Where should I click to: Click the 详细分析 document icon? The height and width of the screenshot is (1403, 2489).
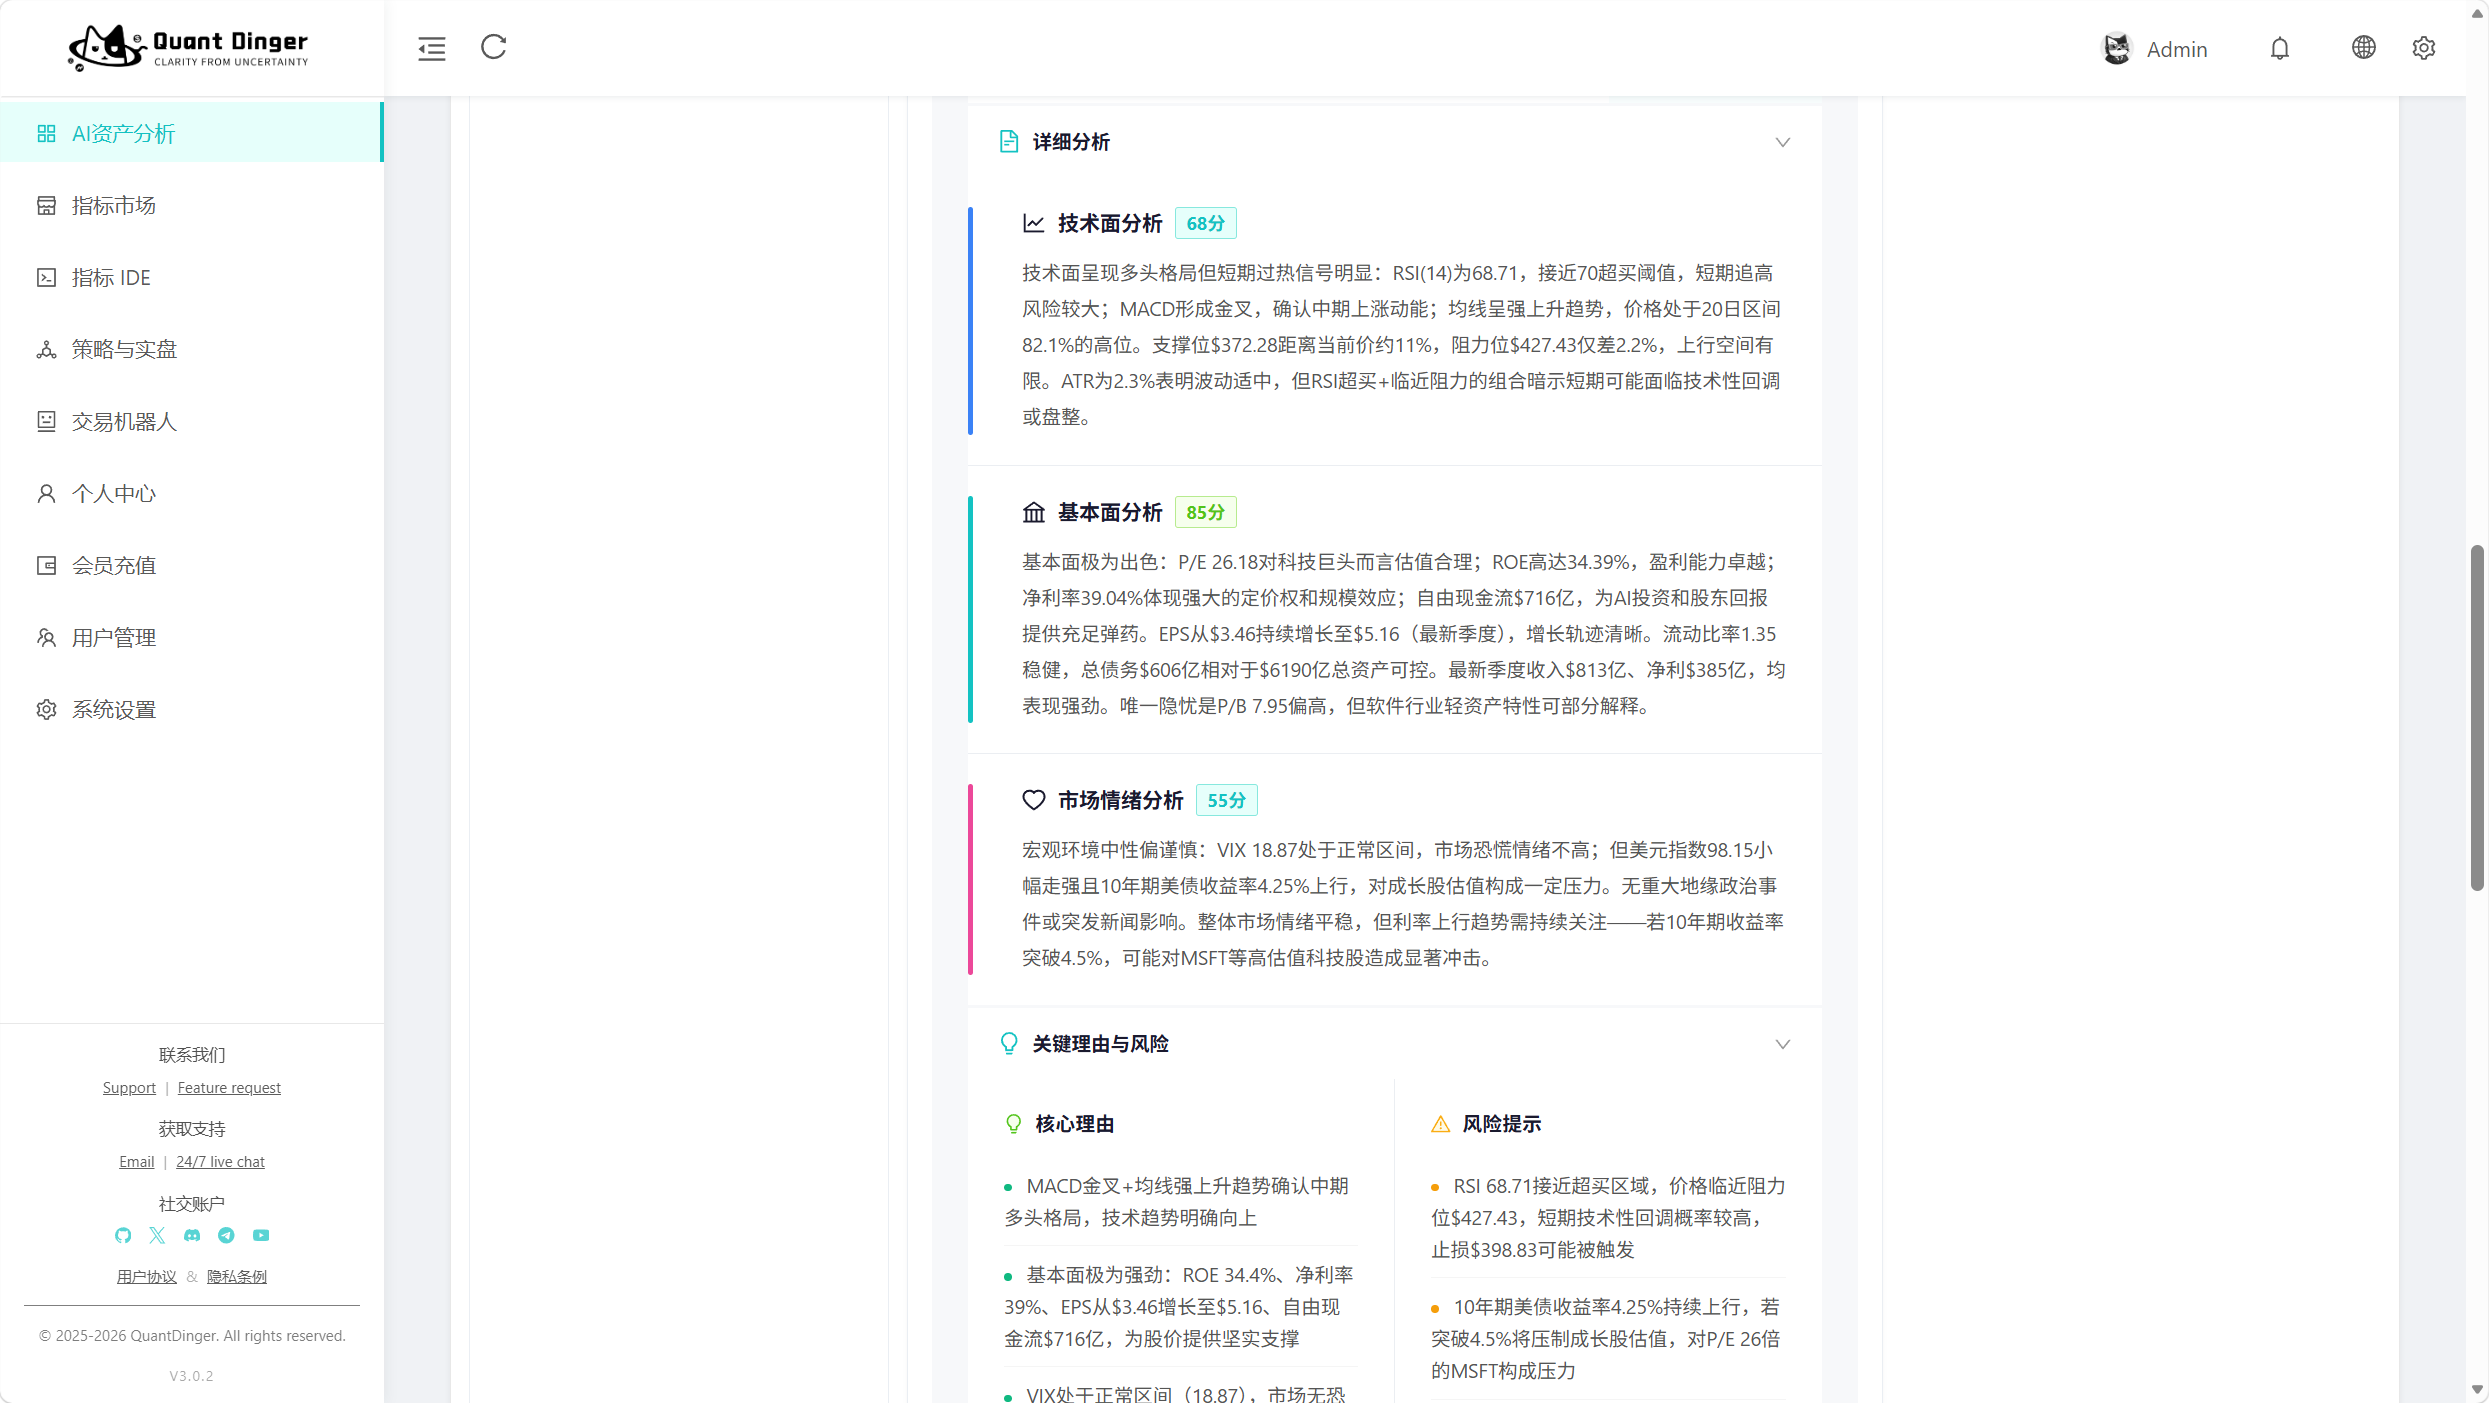[1009, 142]
